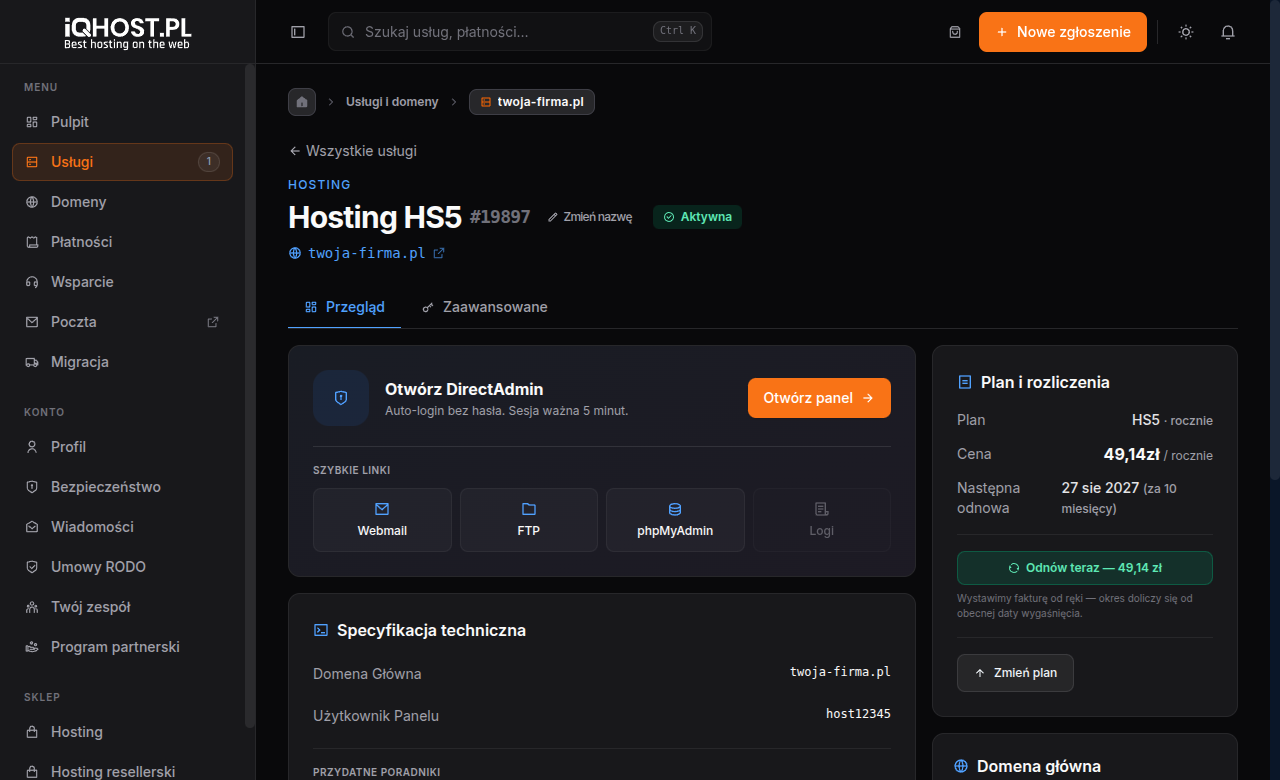Go to home via breadcrumb house icon

[302, 102]
